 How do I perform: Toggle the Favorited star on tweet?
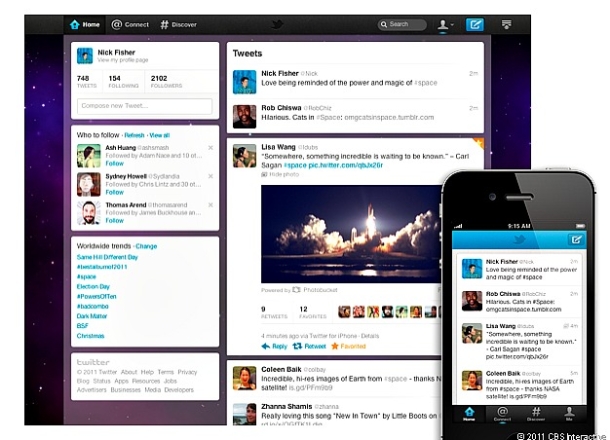tap(349, 346)
